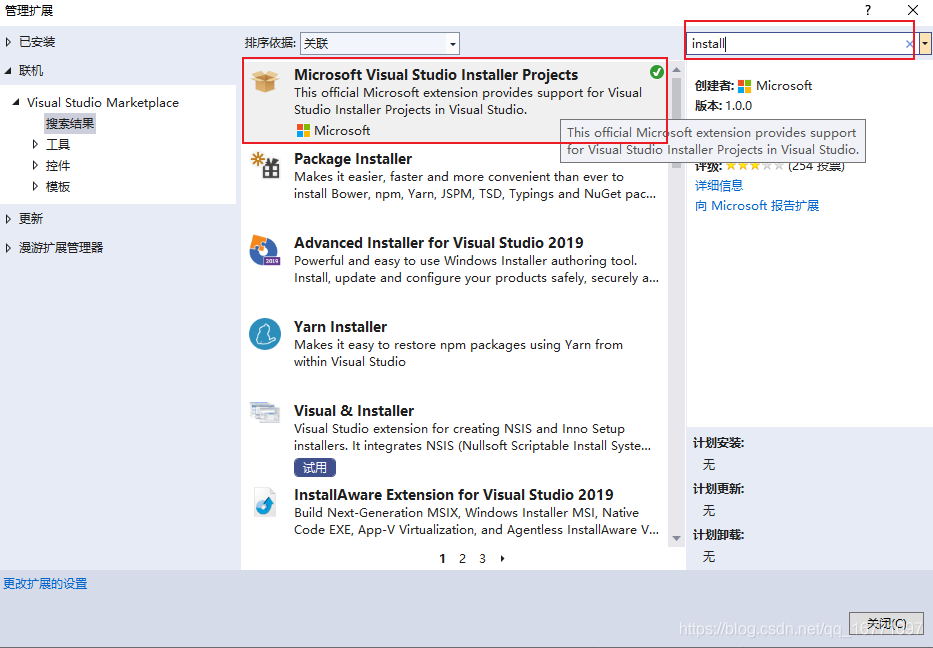Select Yarn Installer extension title
This screenshot has height=648, width=933.
pyautogui.click(x=340, y=327)
